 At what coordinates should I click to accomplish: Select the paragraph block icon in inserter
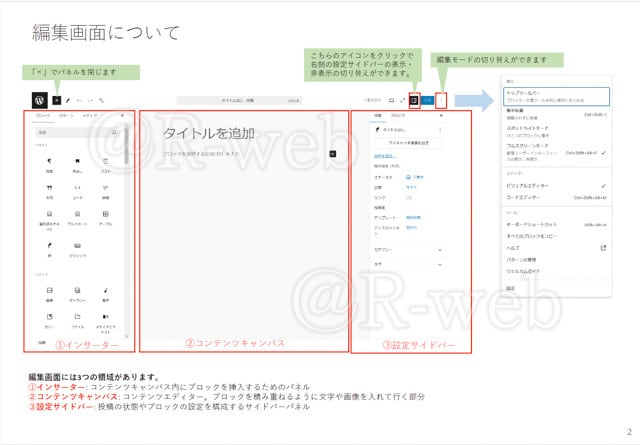click(x=49, y=160)
